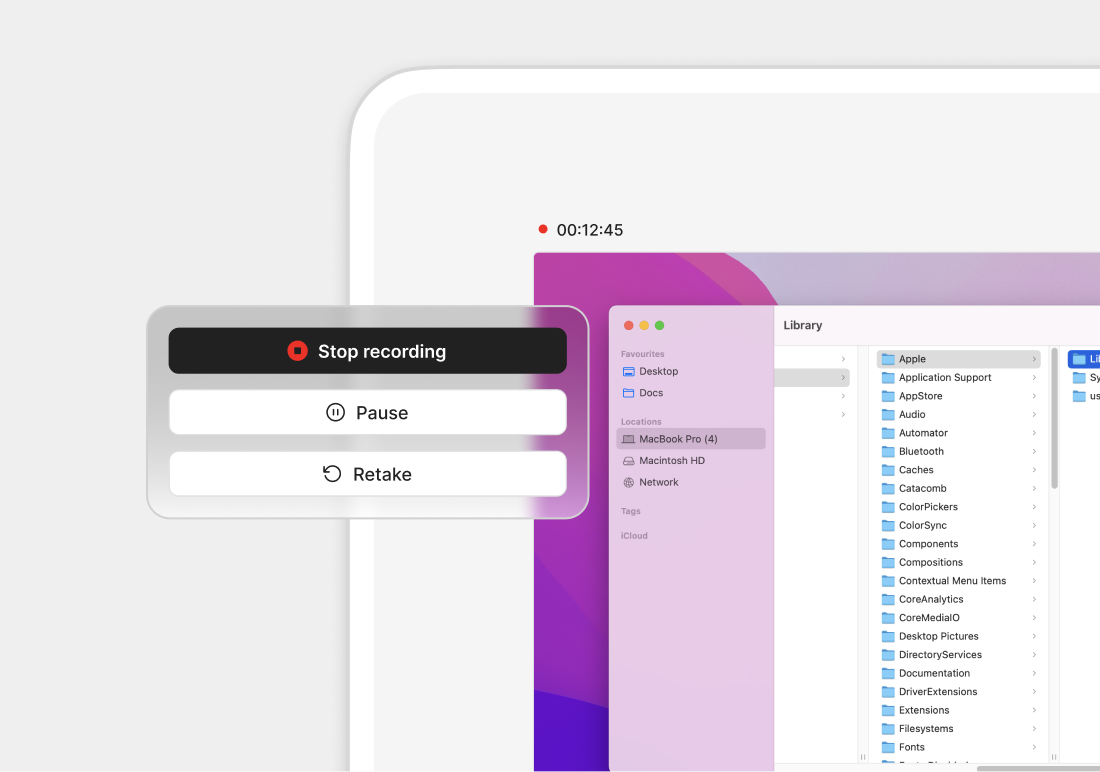1100x772 pixels.
Task: Click the ColorSync folder icon
Action: coord(888,525)
